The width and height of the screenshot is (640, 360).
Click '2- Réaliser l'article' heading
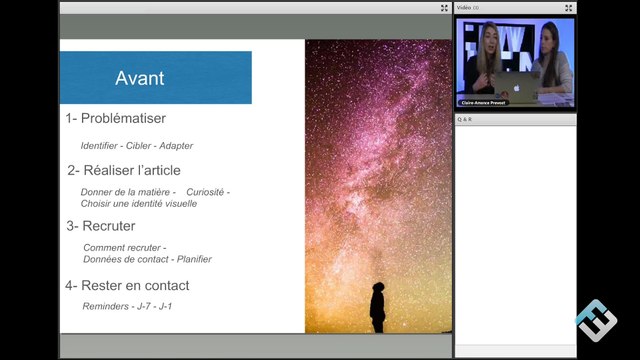[124, 170]
